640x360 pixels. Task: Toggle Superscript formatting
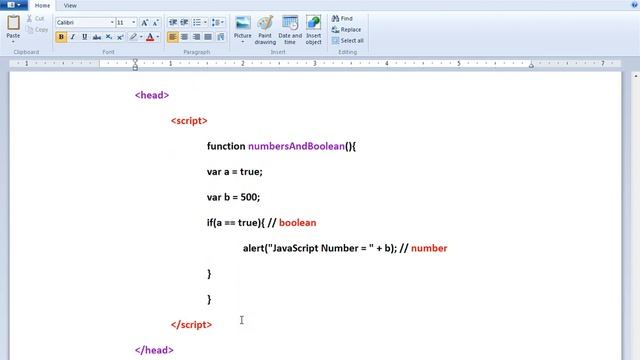tap(120, 37)
